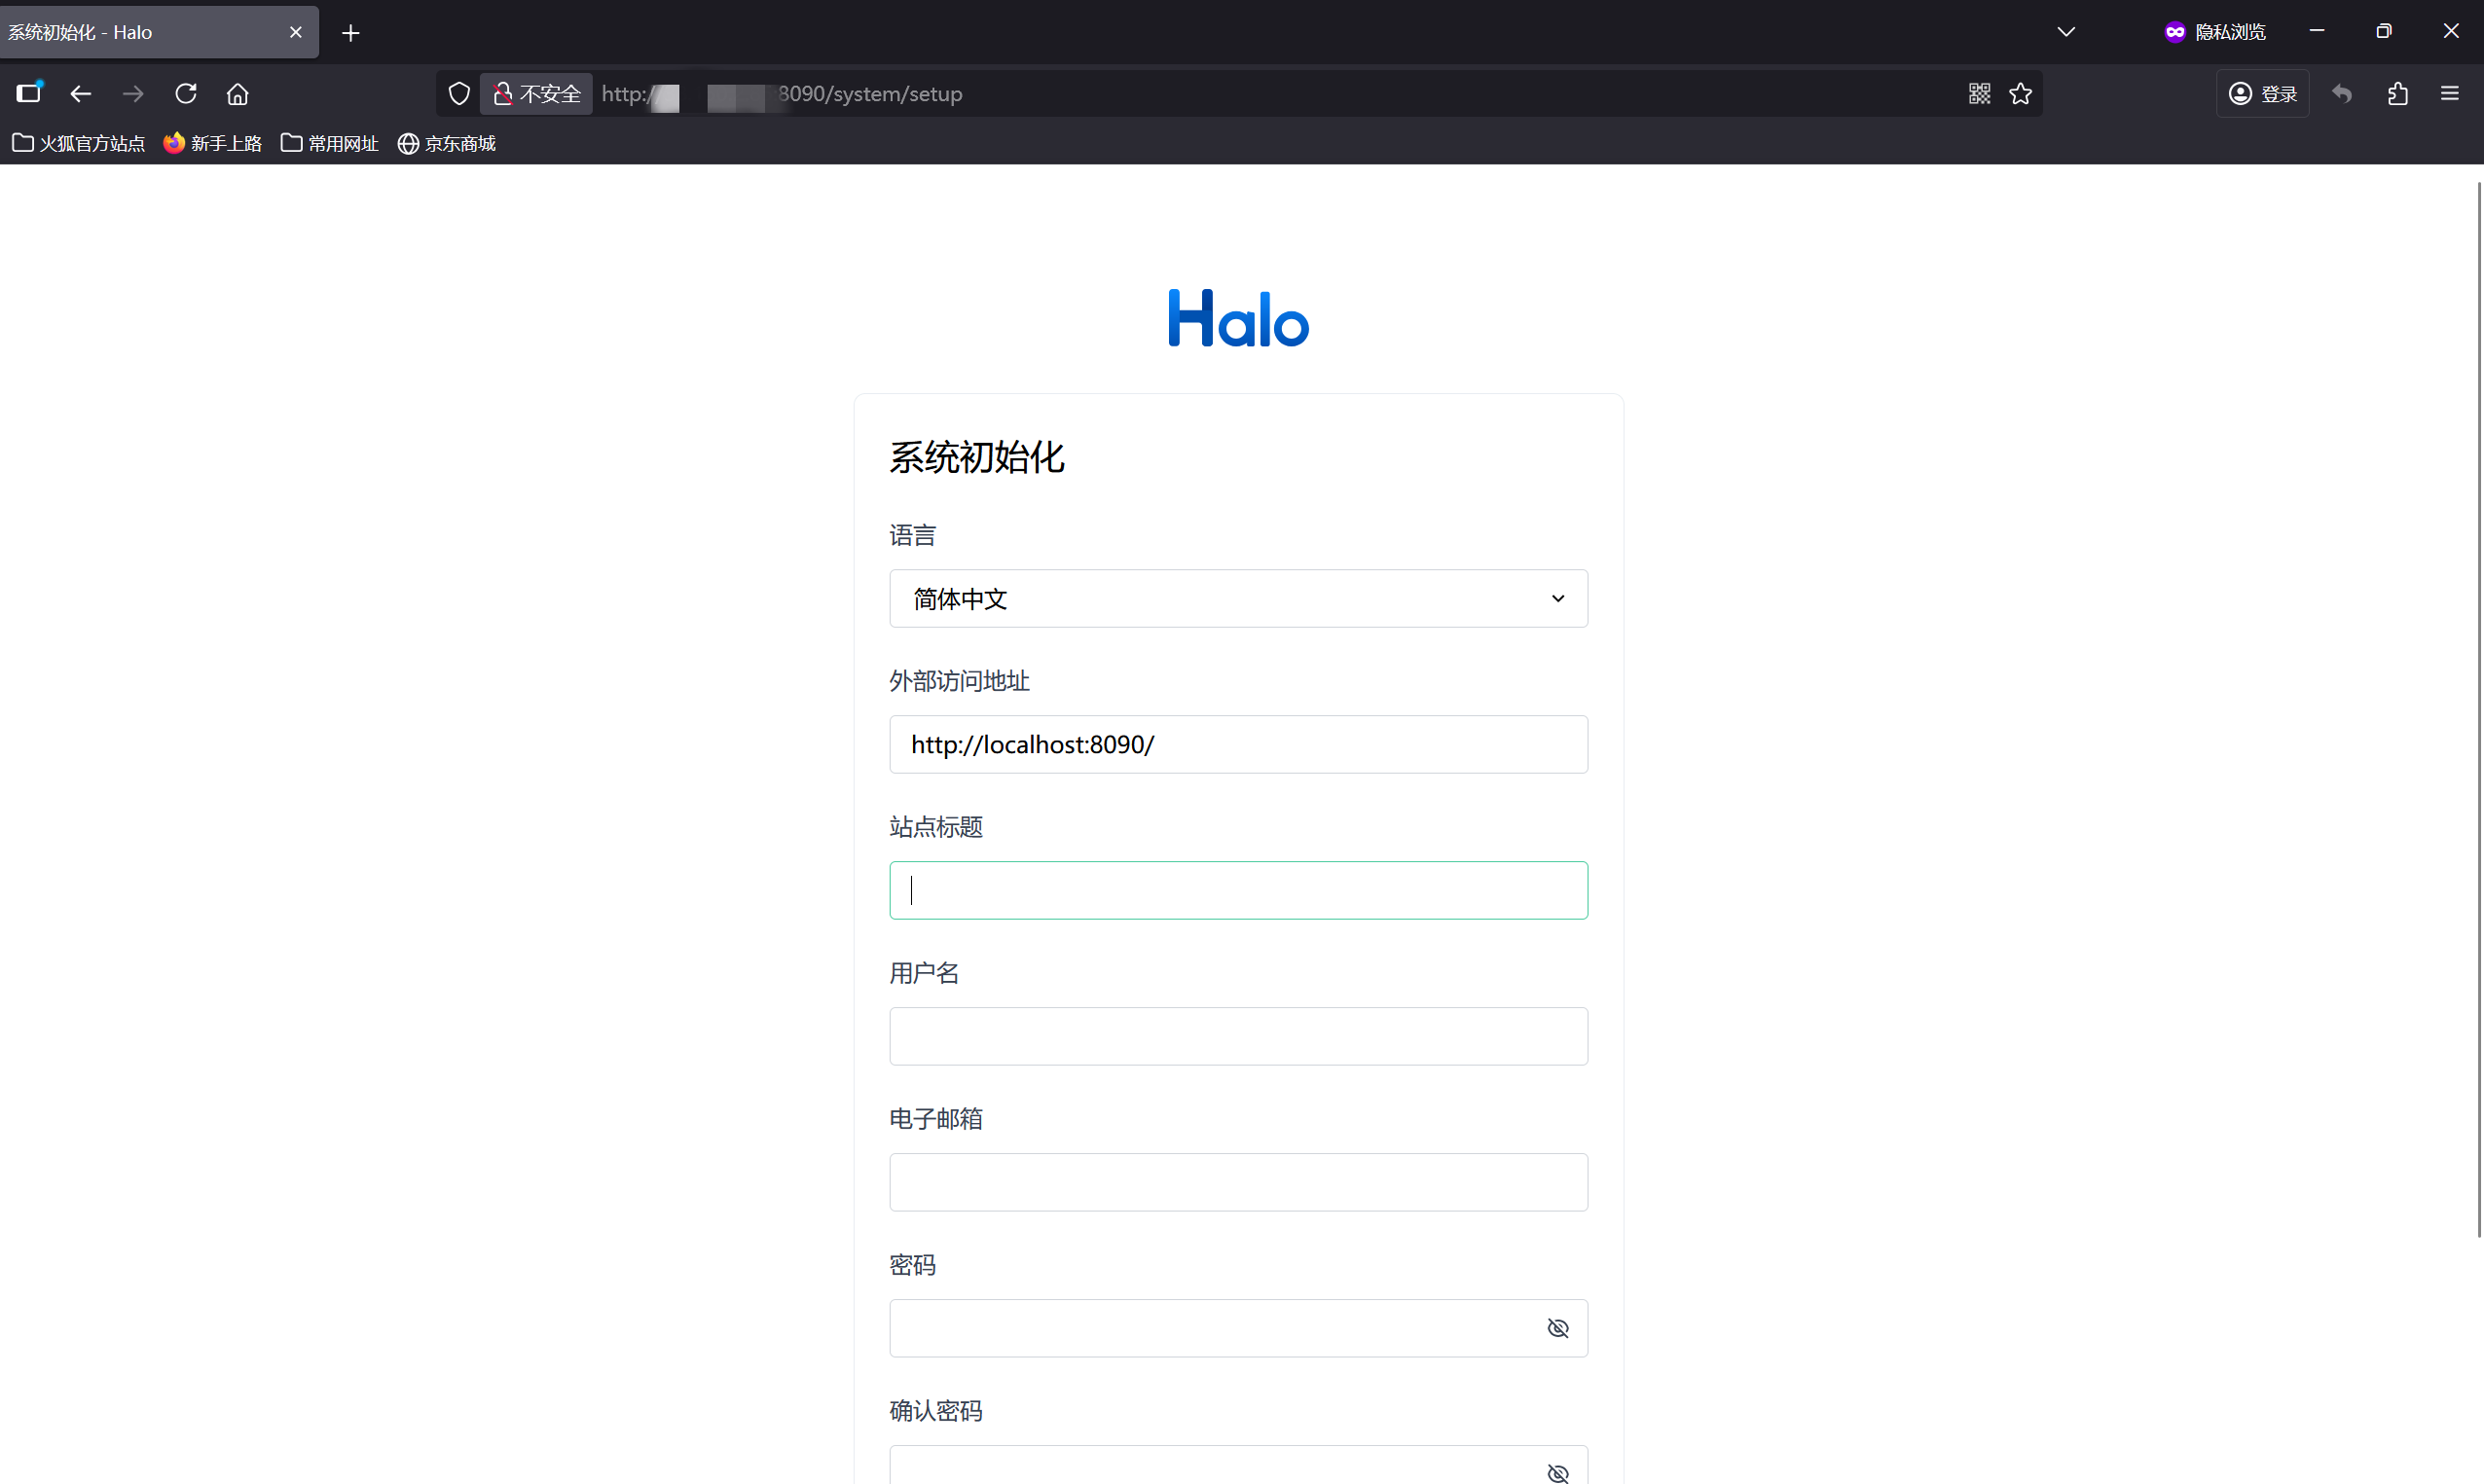This screenshot has height=1484, width=2484.
Task: Go to browser home page icon
Action: (237, 94)
